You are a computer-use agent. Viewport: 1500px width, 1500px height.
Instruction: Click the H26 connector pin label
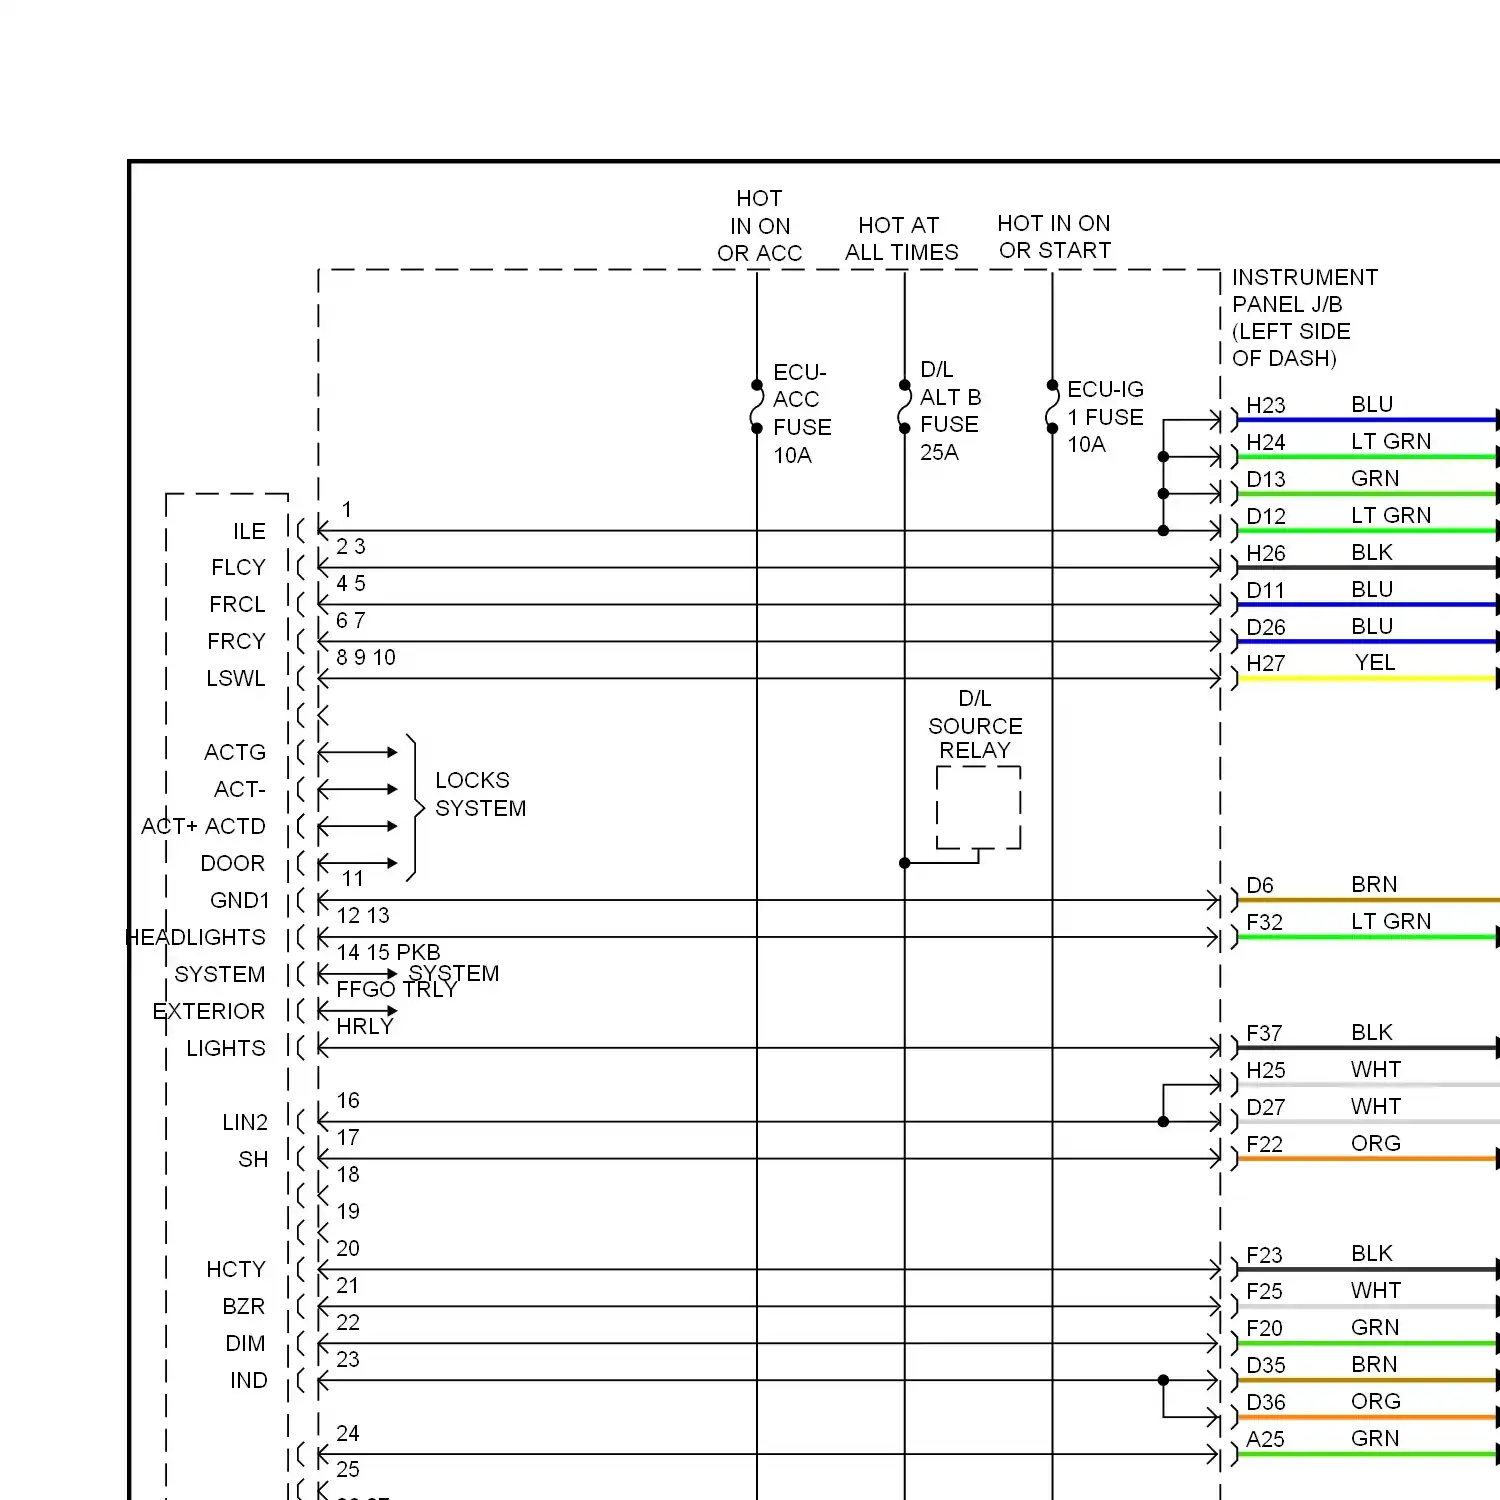click(1265, 553)
